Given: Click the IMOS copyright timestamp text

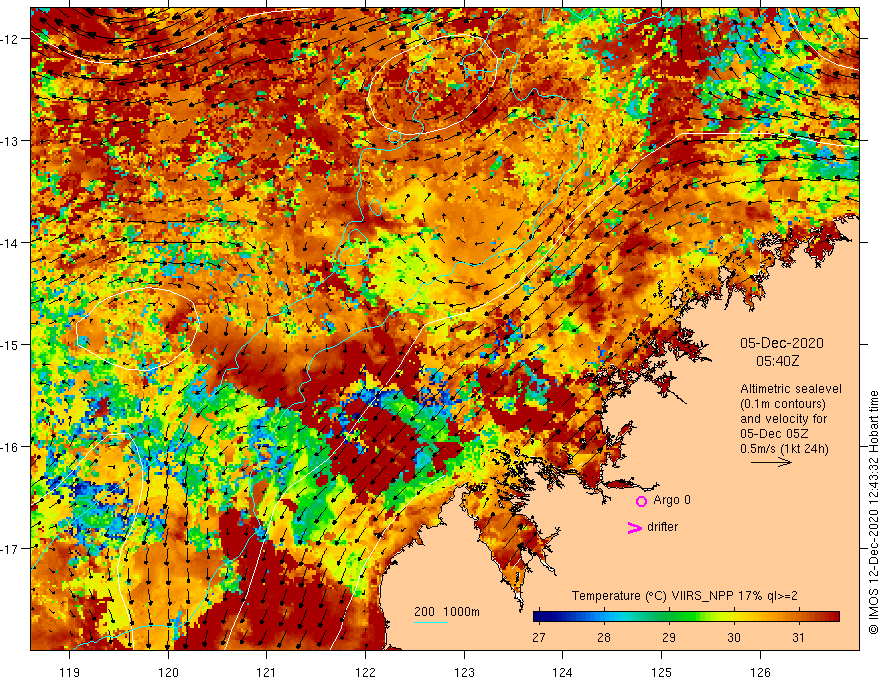Looking at the screenshot, I should [873, 512].
